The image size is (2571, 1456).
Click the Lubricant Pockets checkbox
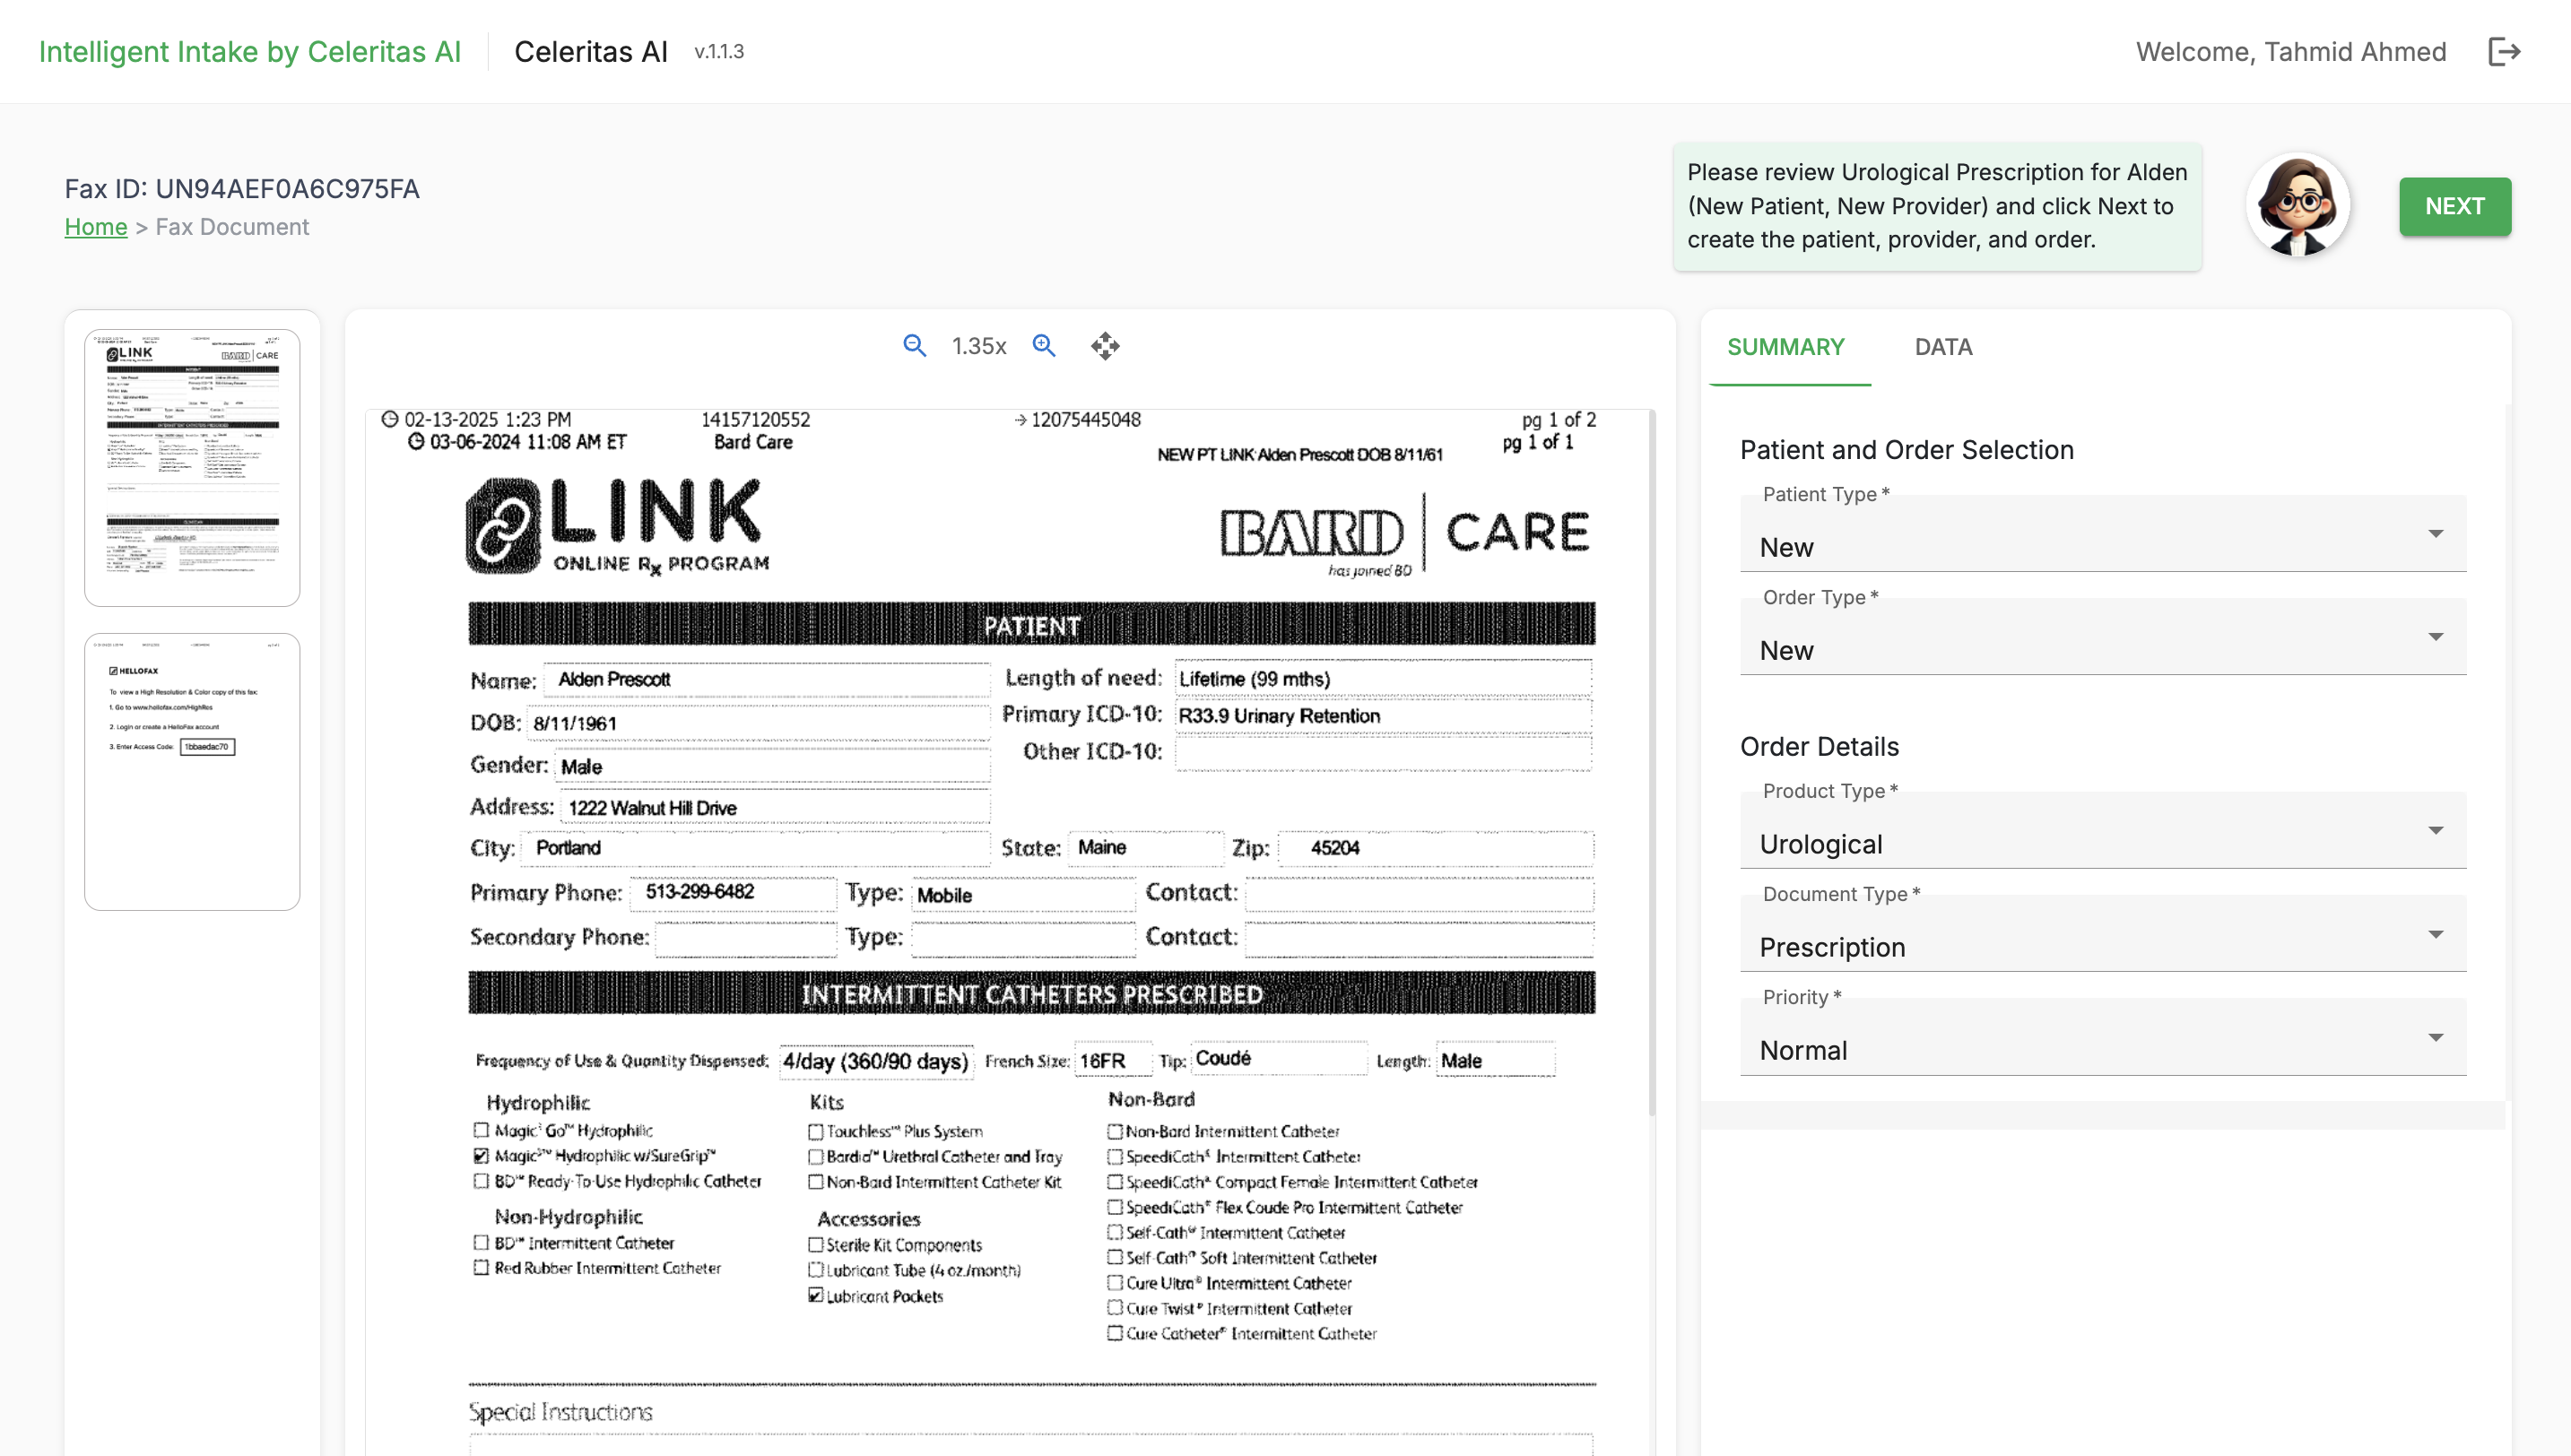(x=816, y=1296)
